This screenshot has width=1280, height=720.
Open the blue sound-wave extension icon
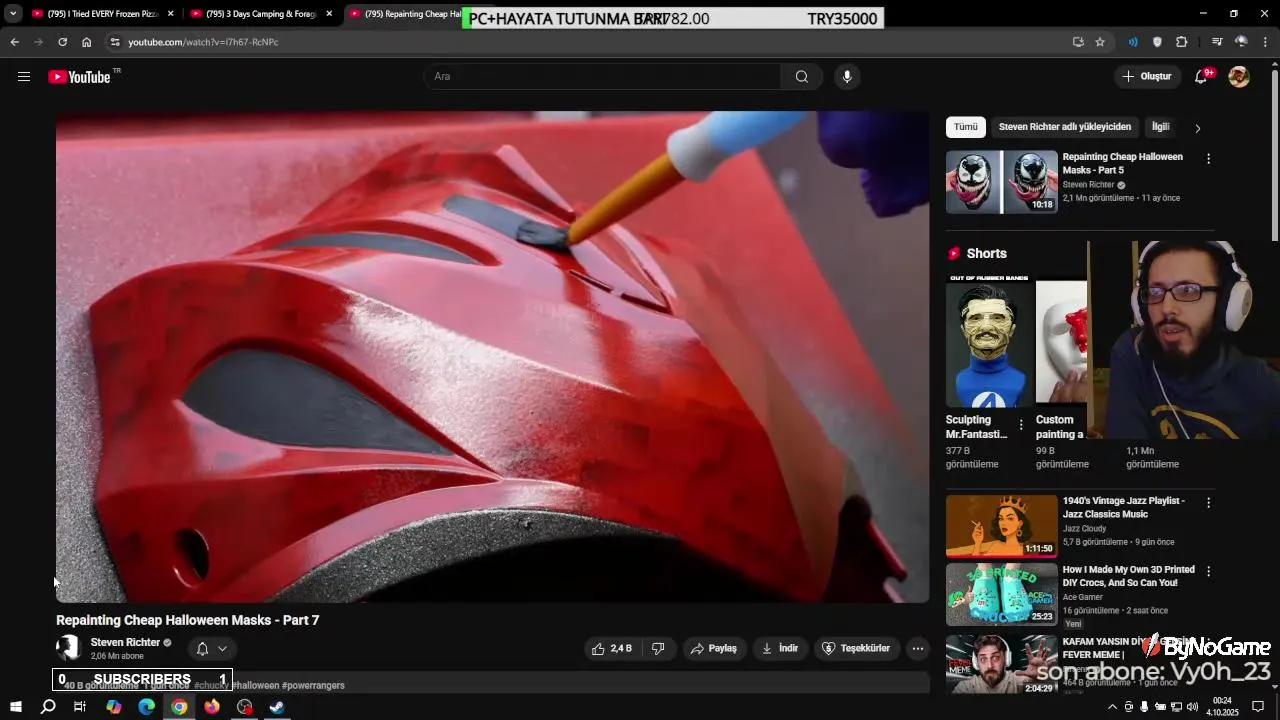point(1133,42)
